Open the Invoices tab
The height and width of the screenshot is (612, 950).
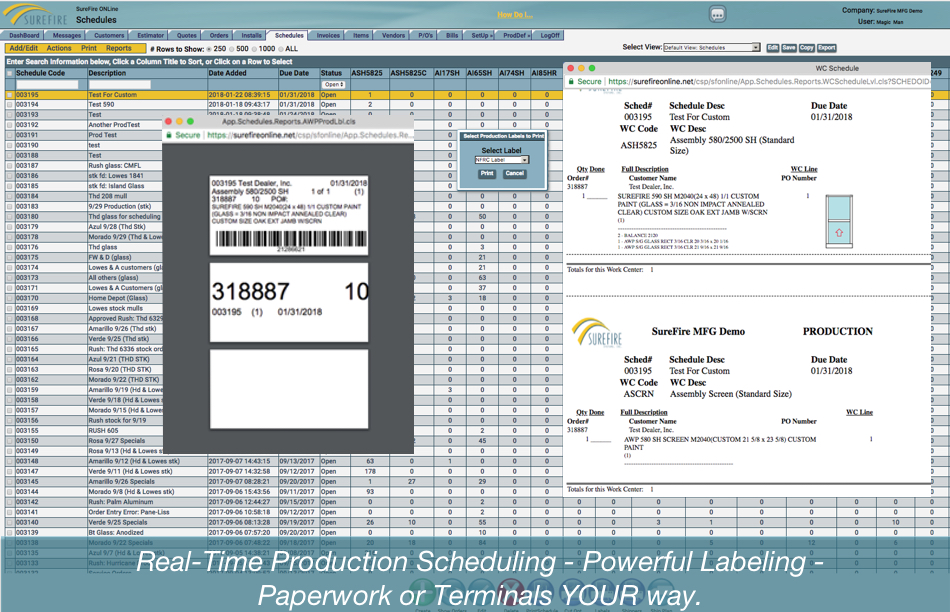(328, 36)
